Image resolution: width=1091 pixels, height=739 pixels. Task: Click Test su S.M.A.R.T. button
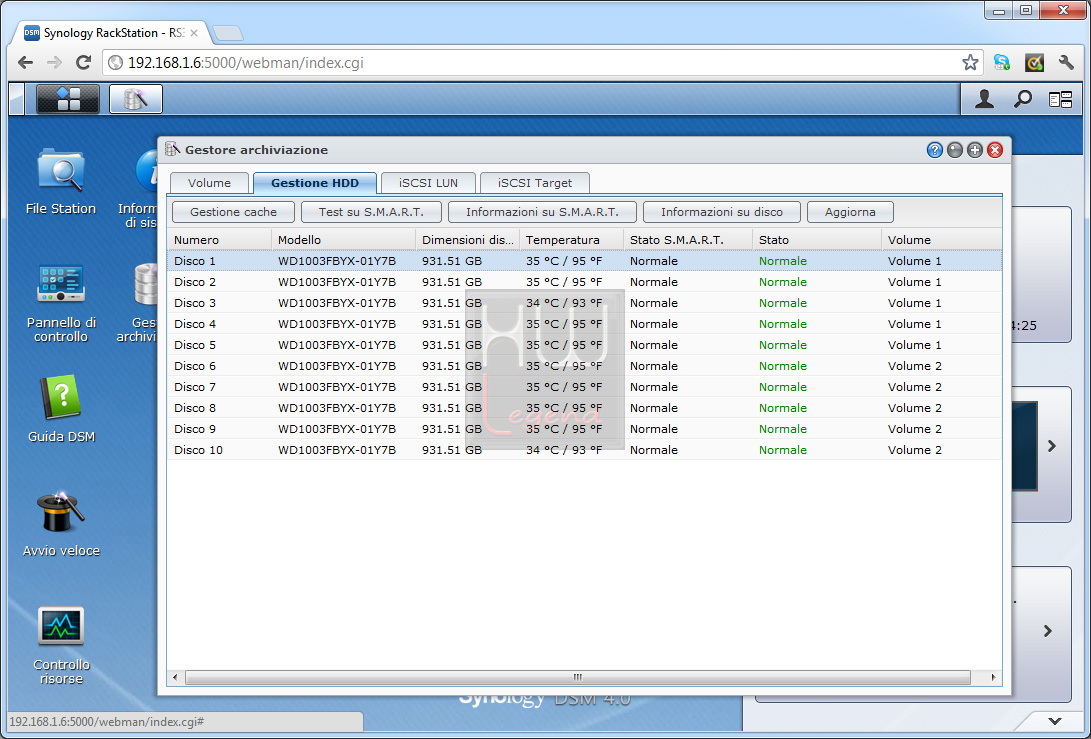371,212
